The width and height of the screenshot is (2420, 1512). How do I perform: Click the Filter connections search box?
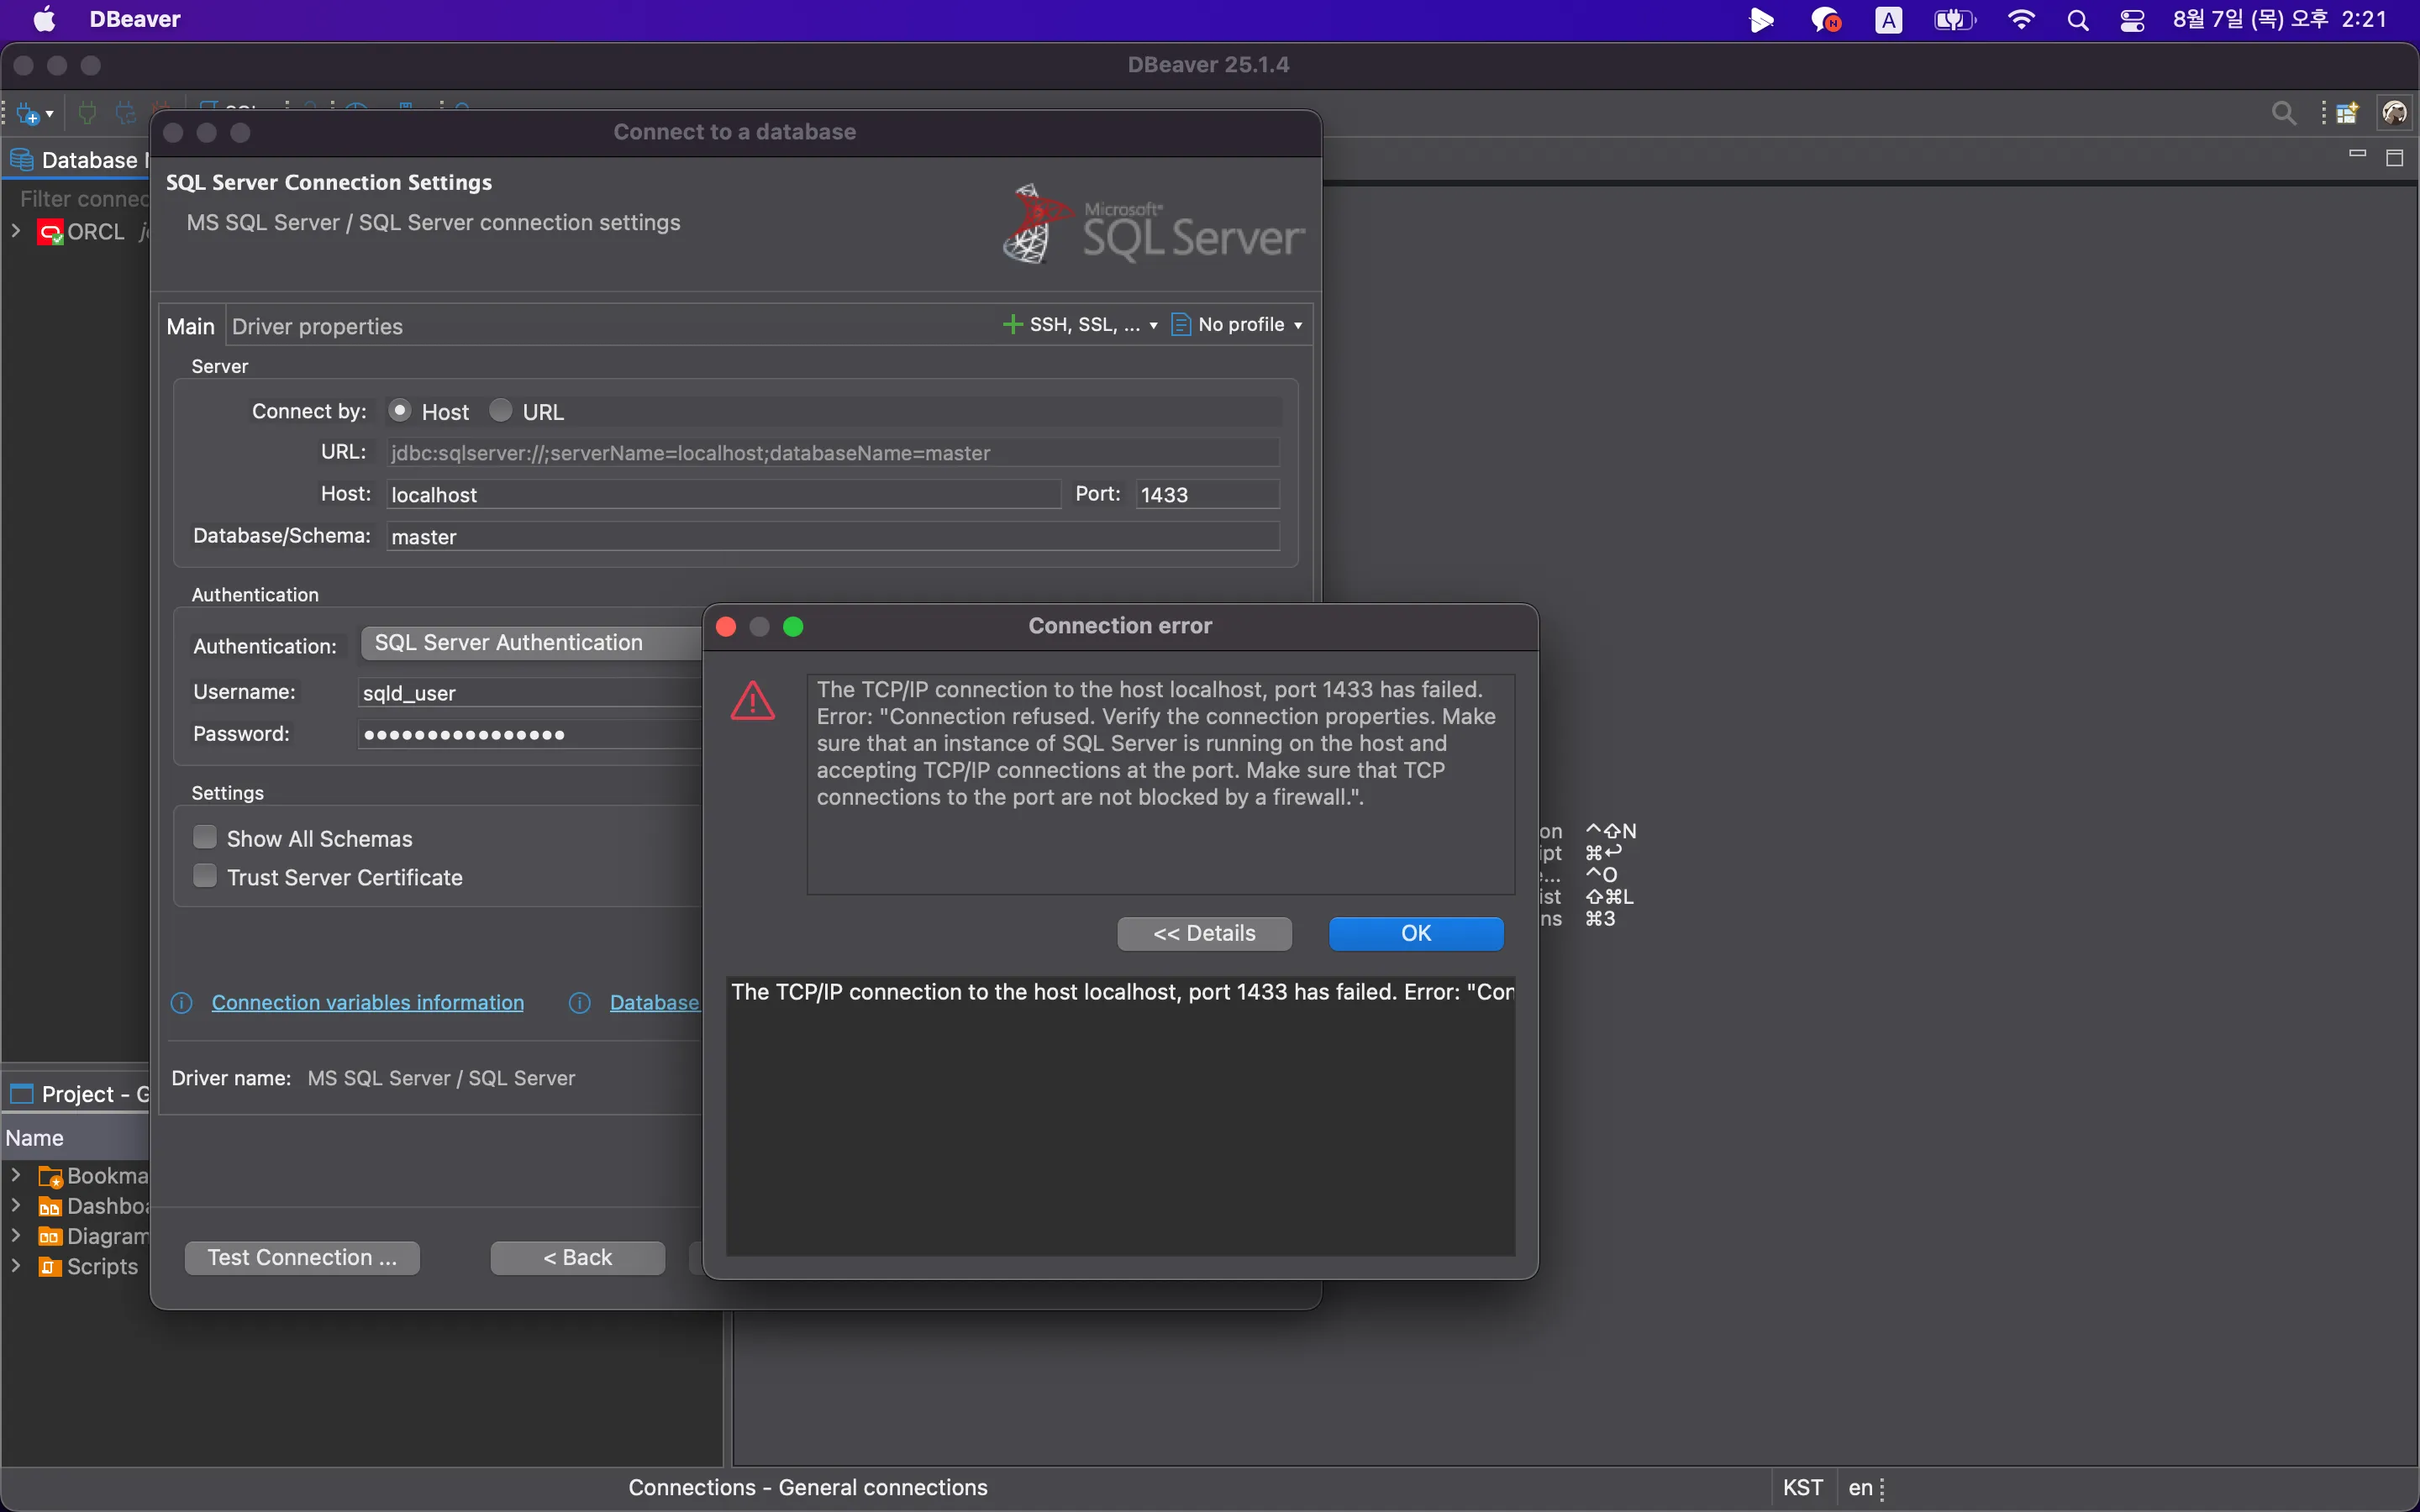pyautogui.click(x=80, y=199)
